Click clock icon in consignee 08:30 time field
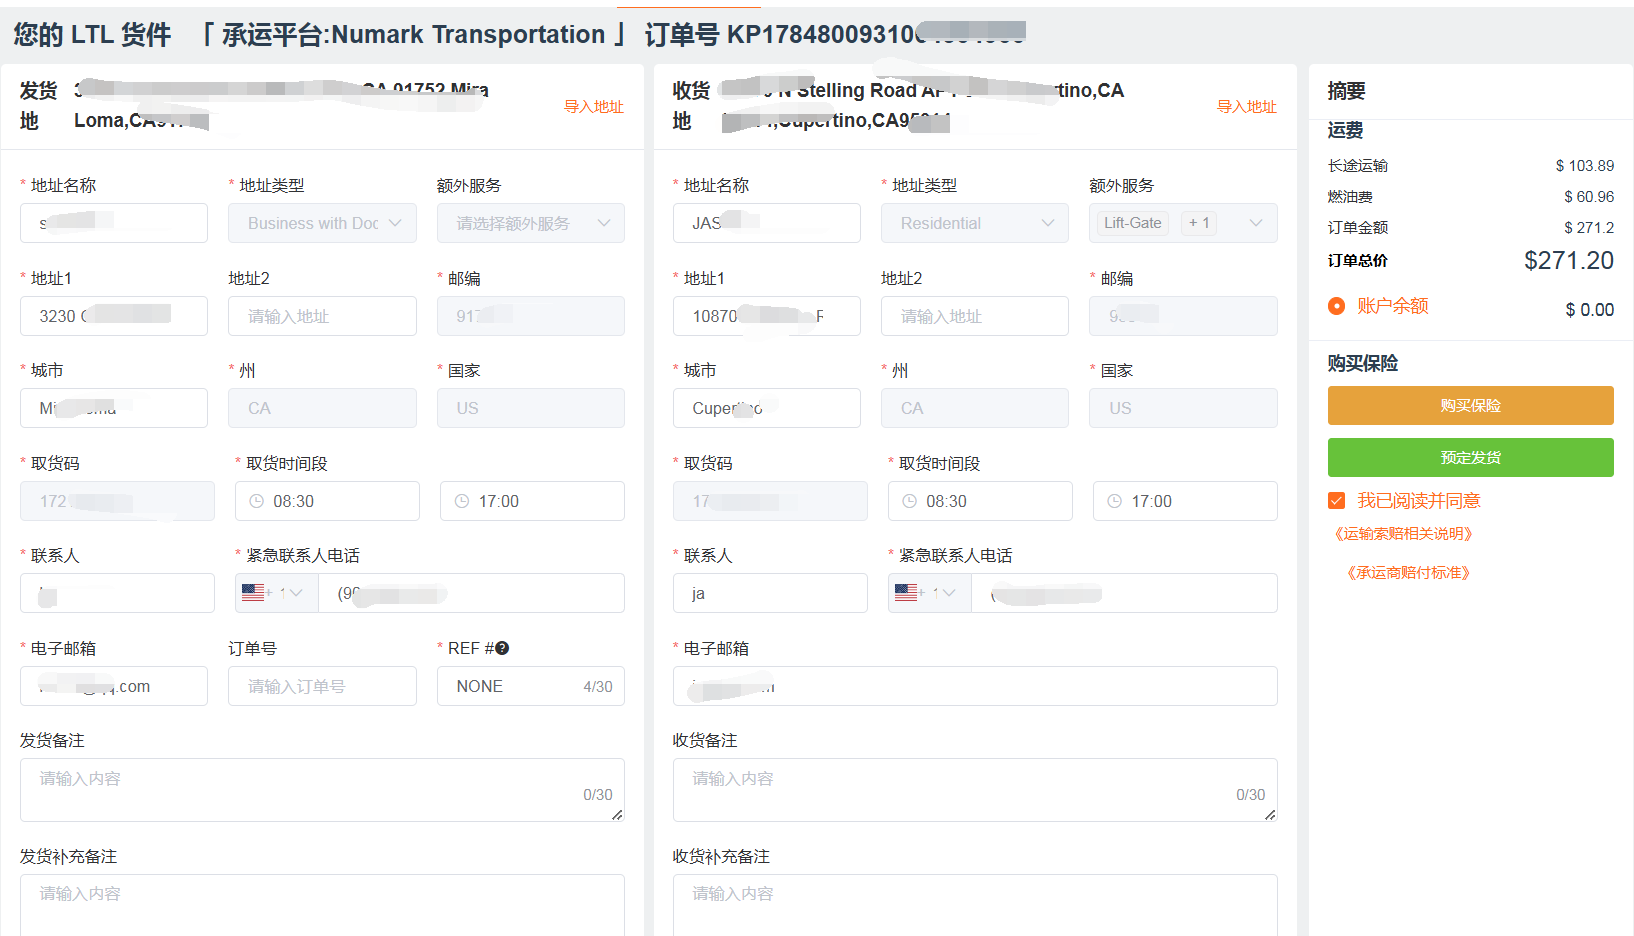The height and width of the screenshot is (936, 1634). click(909, 501)
